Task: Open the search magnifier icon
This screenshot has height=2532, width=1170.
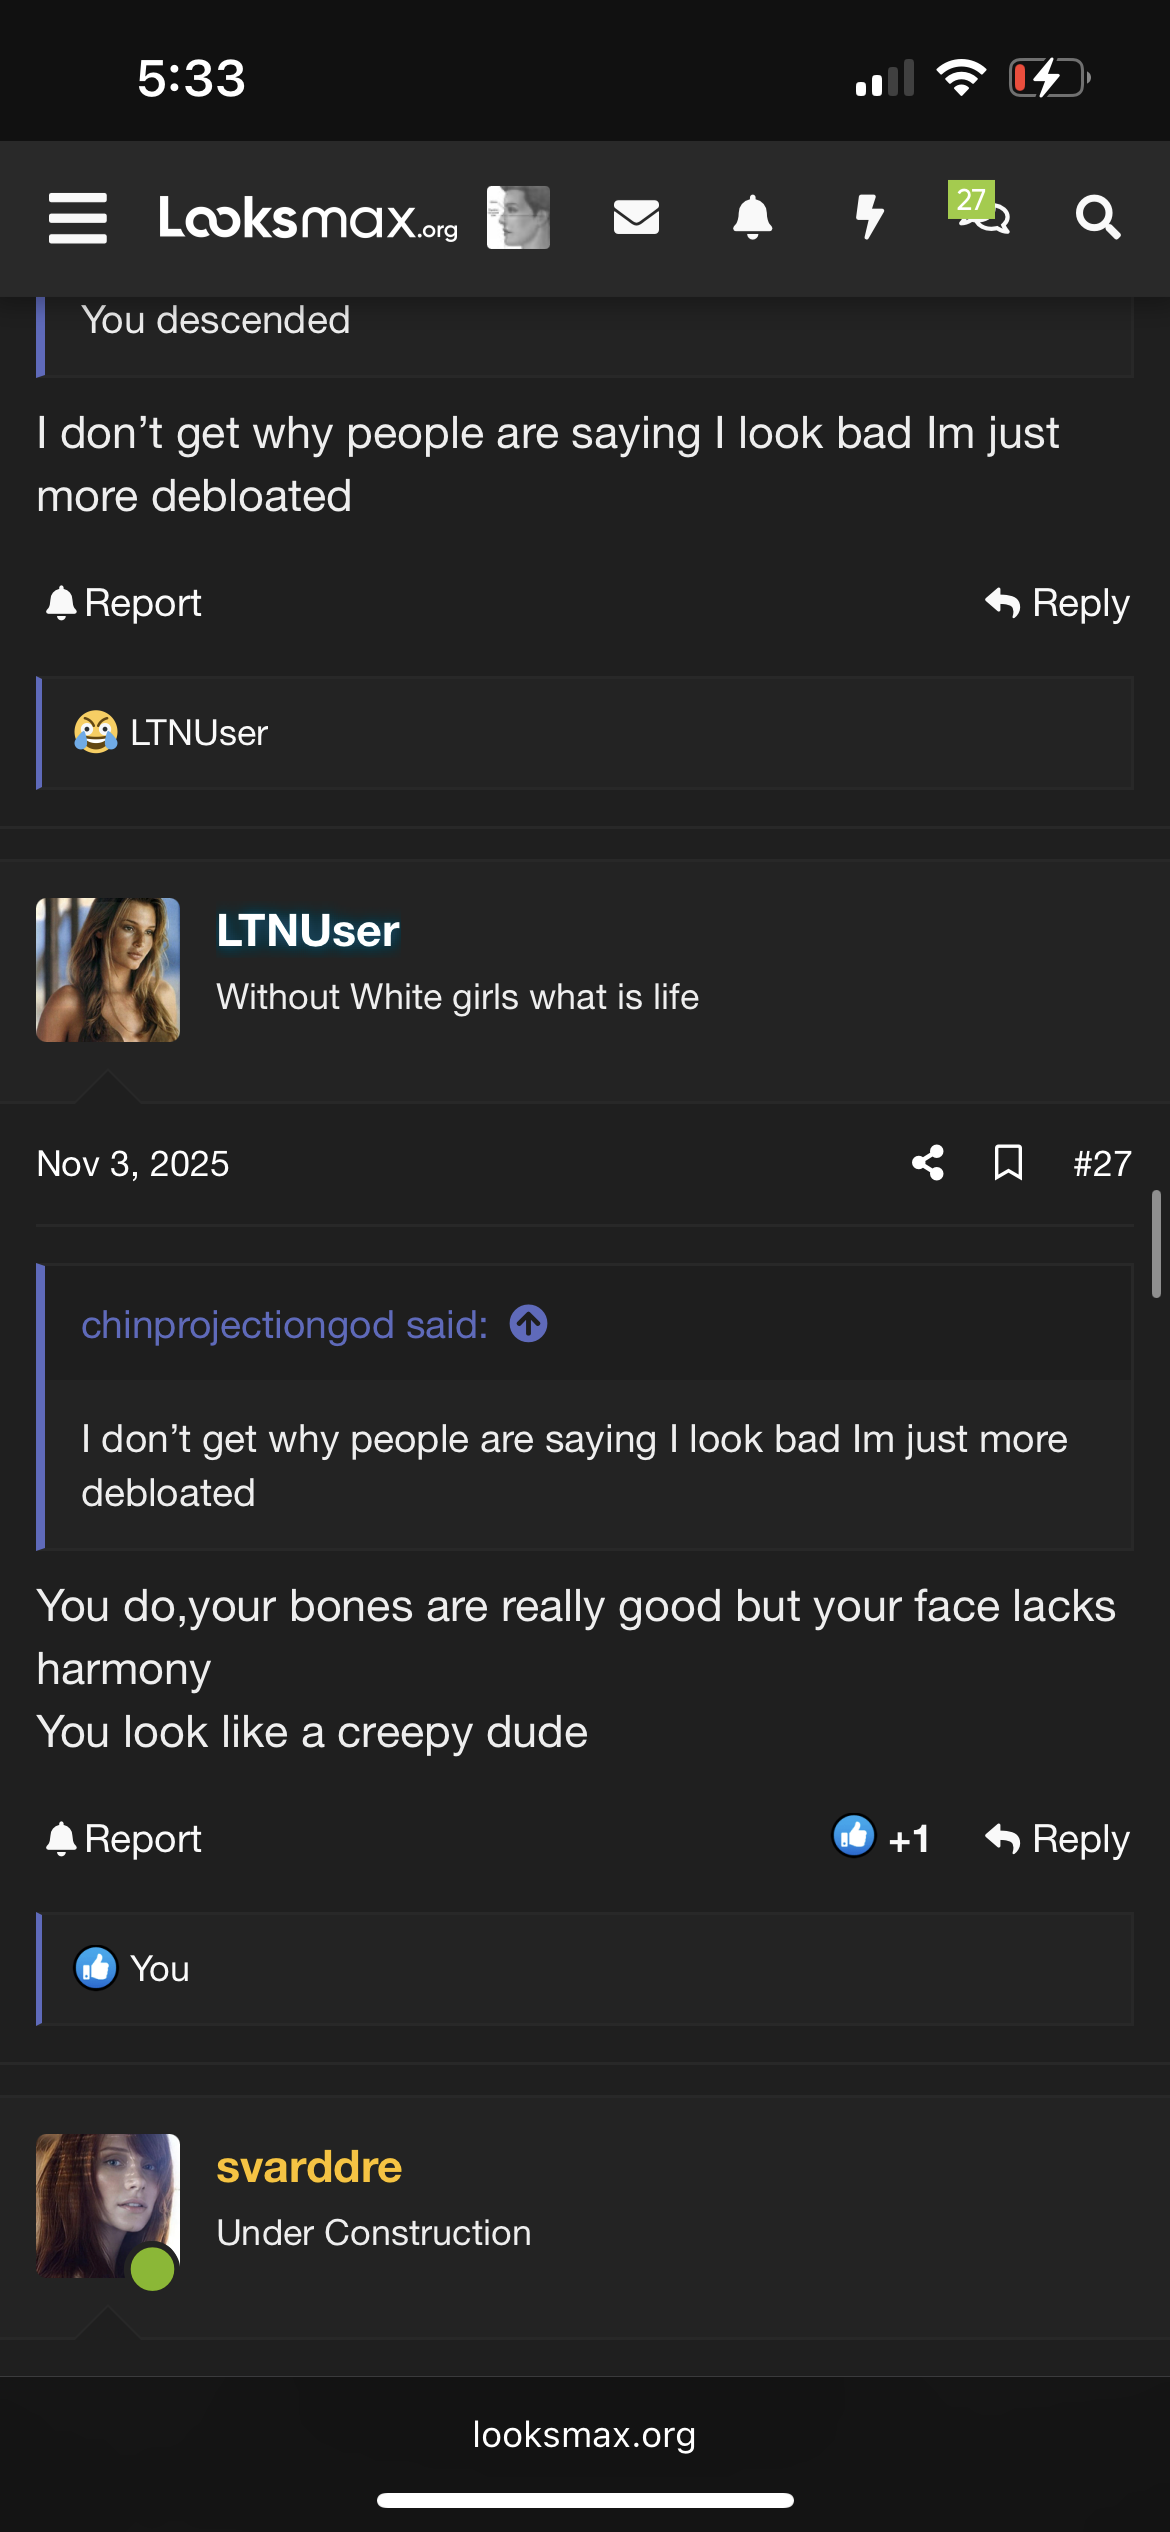Action: point(1097,217)
